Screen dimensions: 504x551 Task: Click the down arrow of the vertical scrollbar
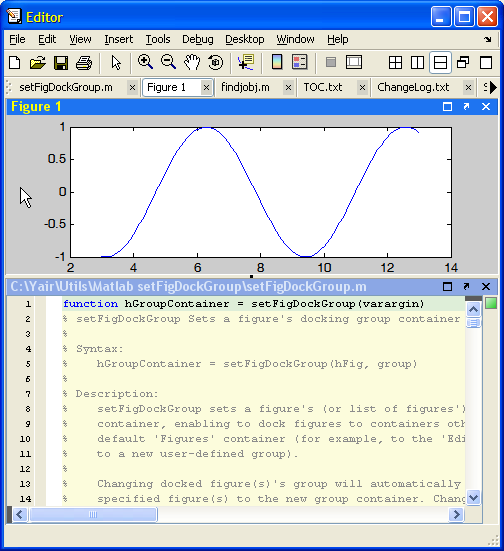473,498
